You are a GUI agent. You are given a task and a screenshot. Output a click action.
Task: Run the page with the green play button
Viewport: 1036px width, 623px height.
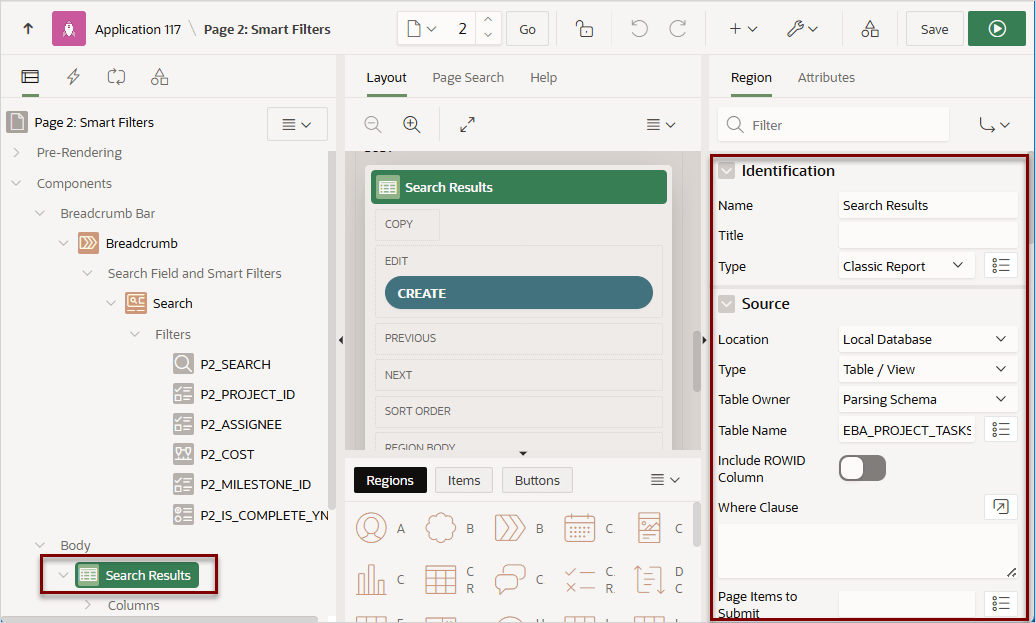click(x=996, y=28)
